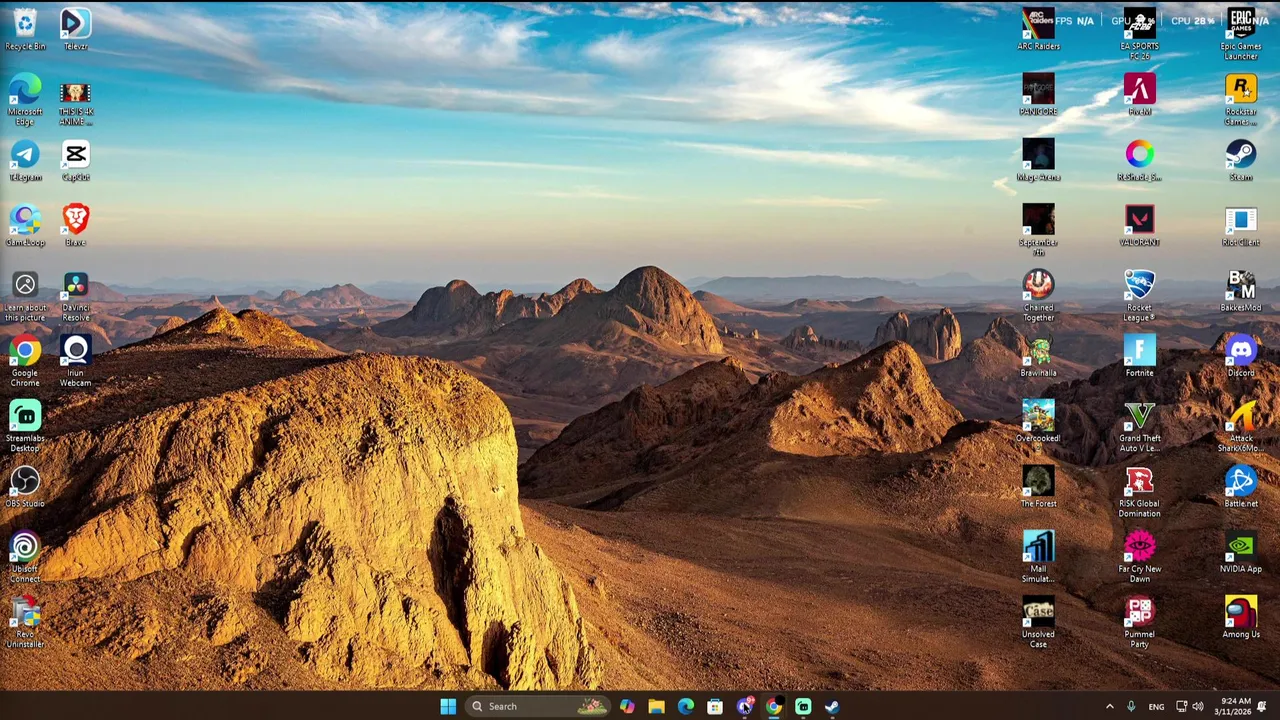Click the taskbar Search box
Screen dimensions: 1280x720
point(538,706)
